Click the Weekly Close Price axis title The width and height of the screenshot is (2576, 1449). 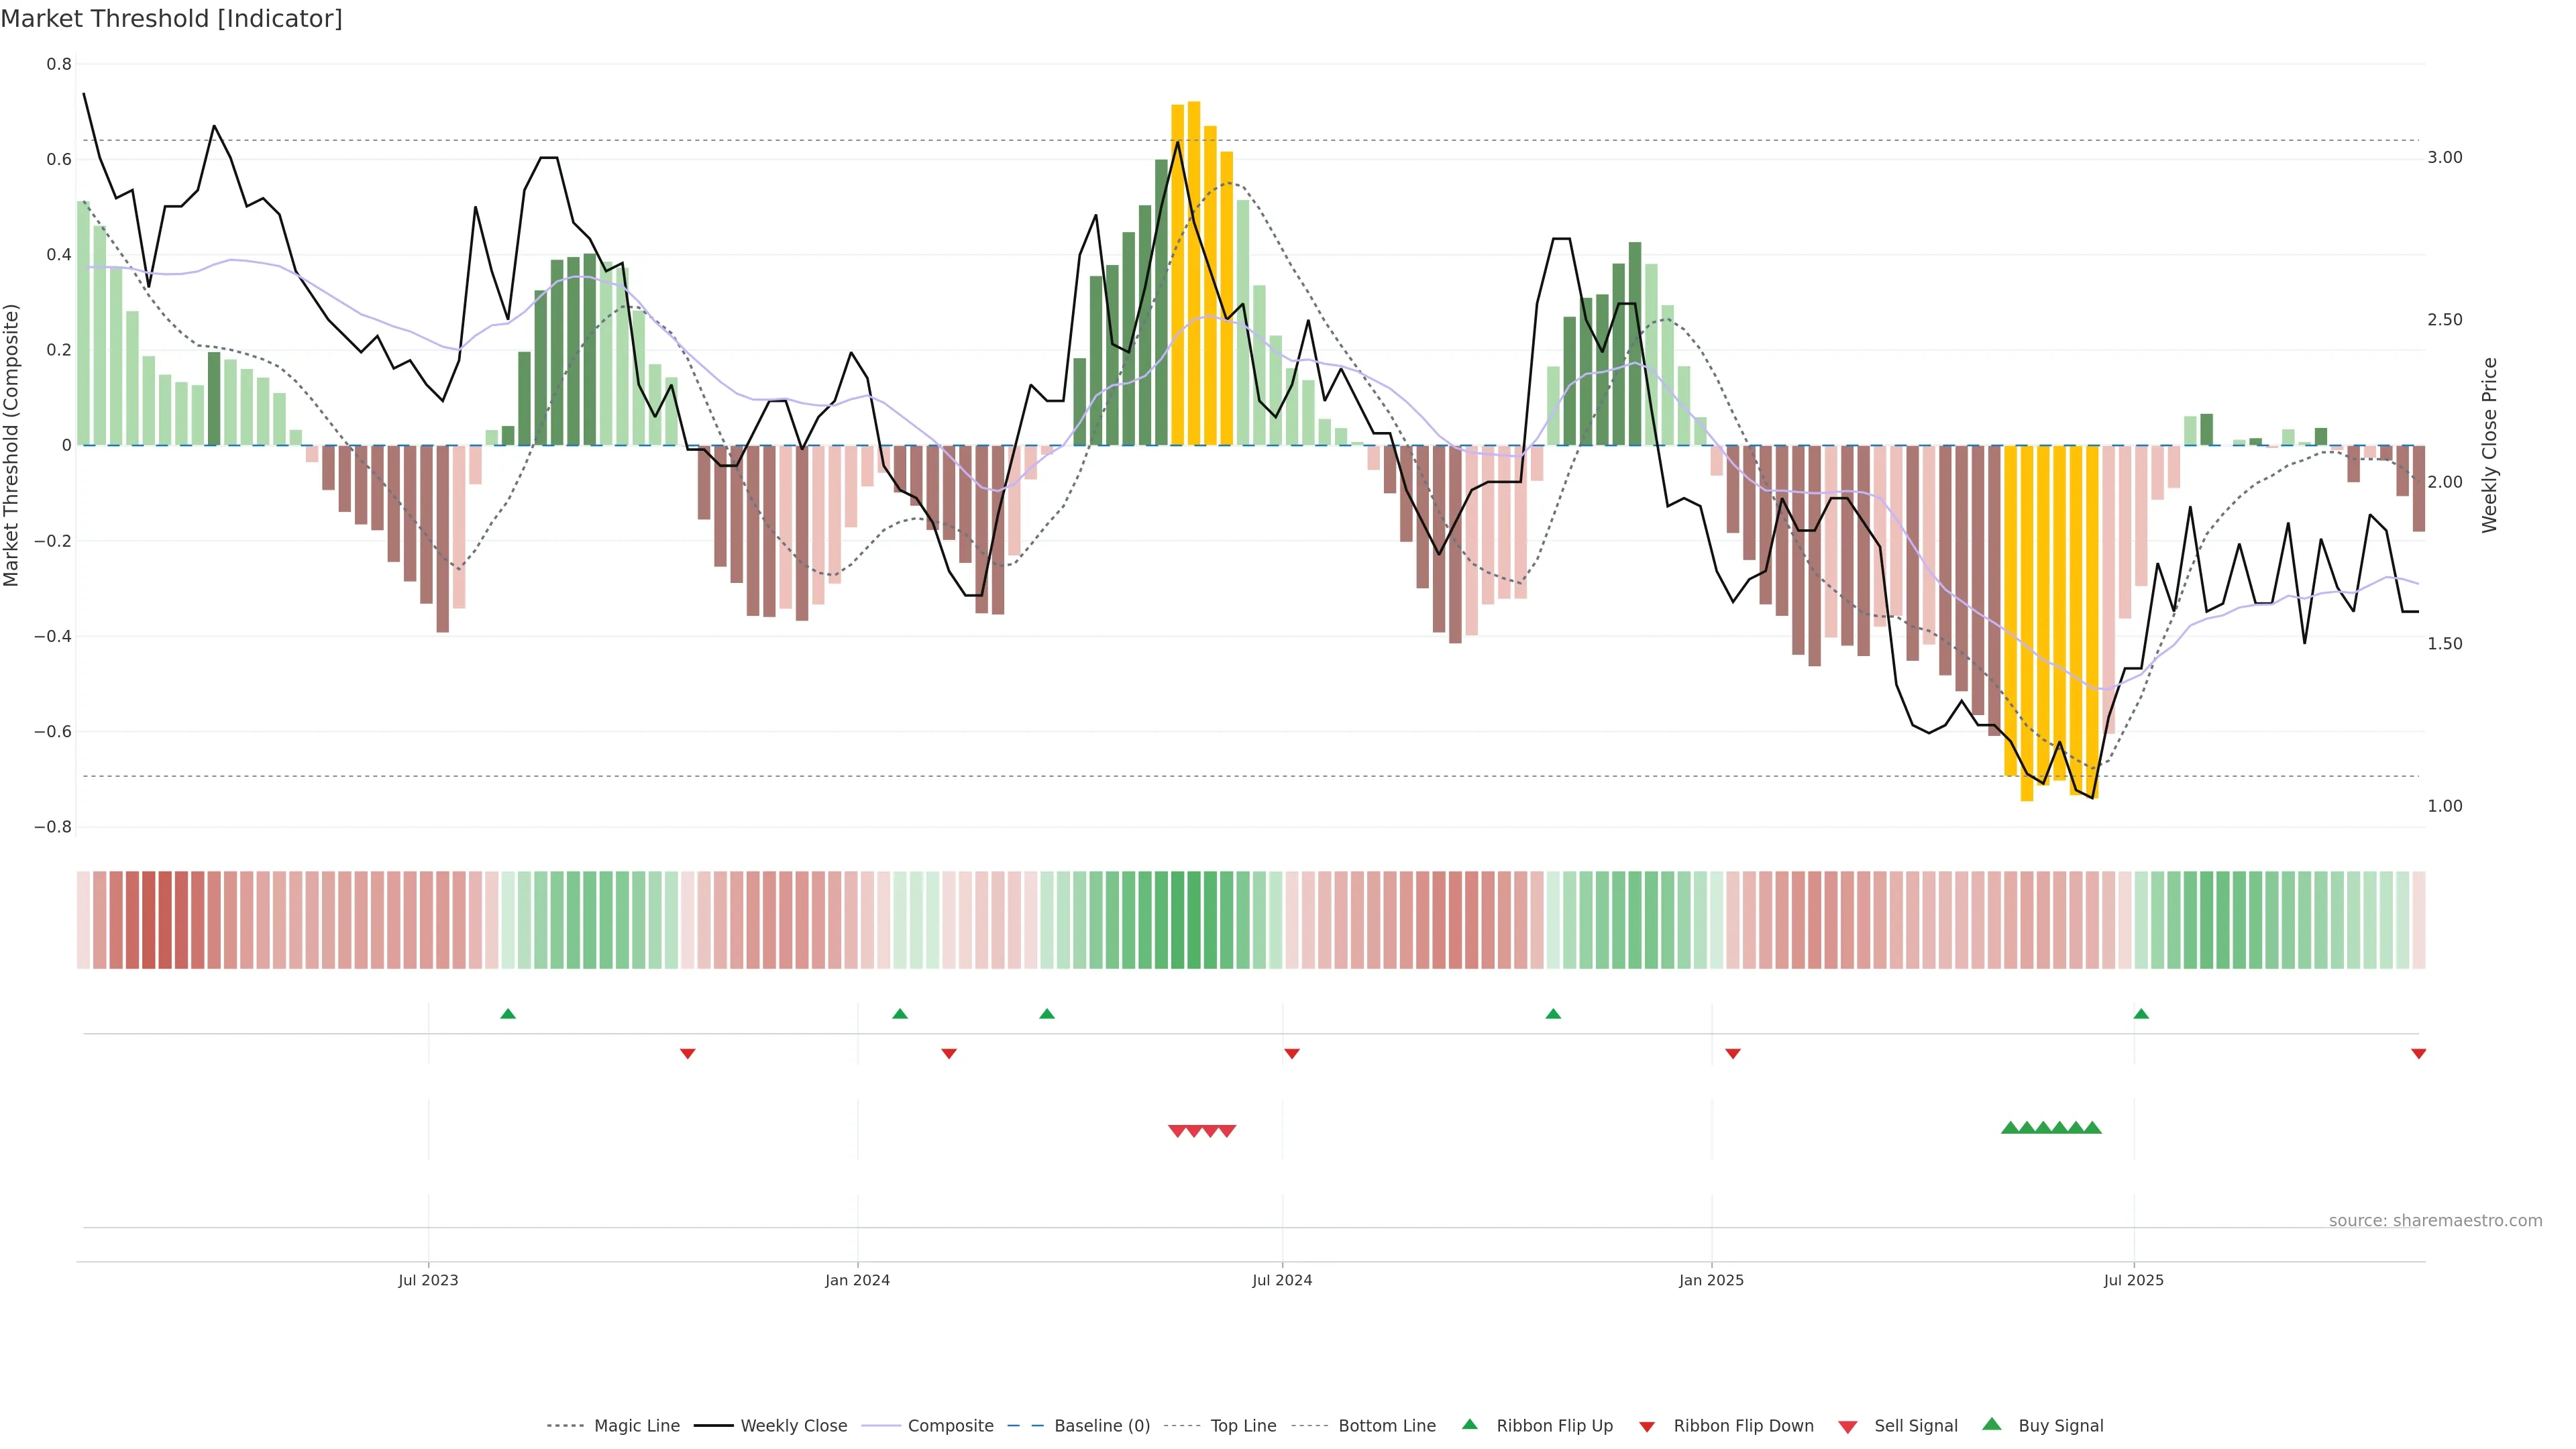pos(2490,445)
